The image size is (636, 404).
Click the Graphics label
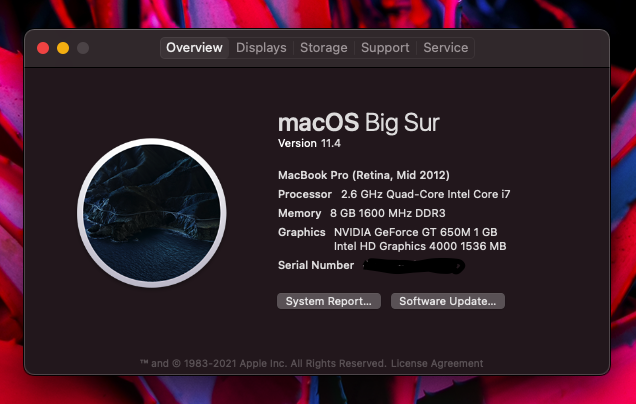click(301, 232)
